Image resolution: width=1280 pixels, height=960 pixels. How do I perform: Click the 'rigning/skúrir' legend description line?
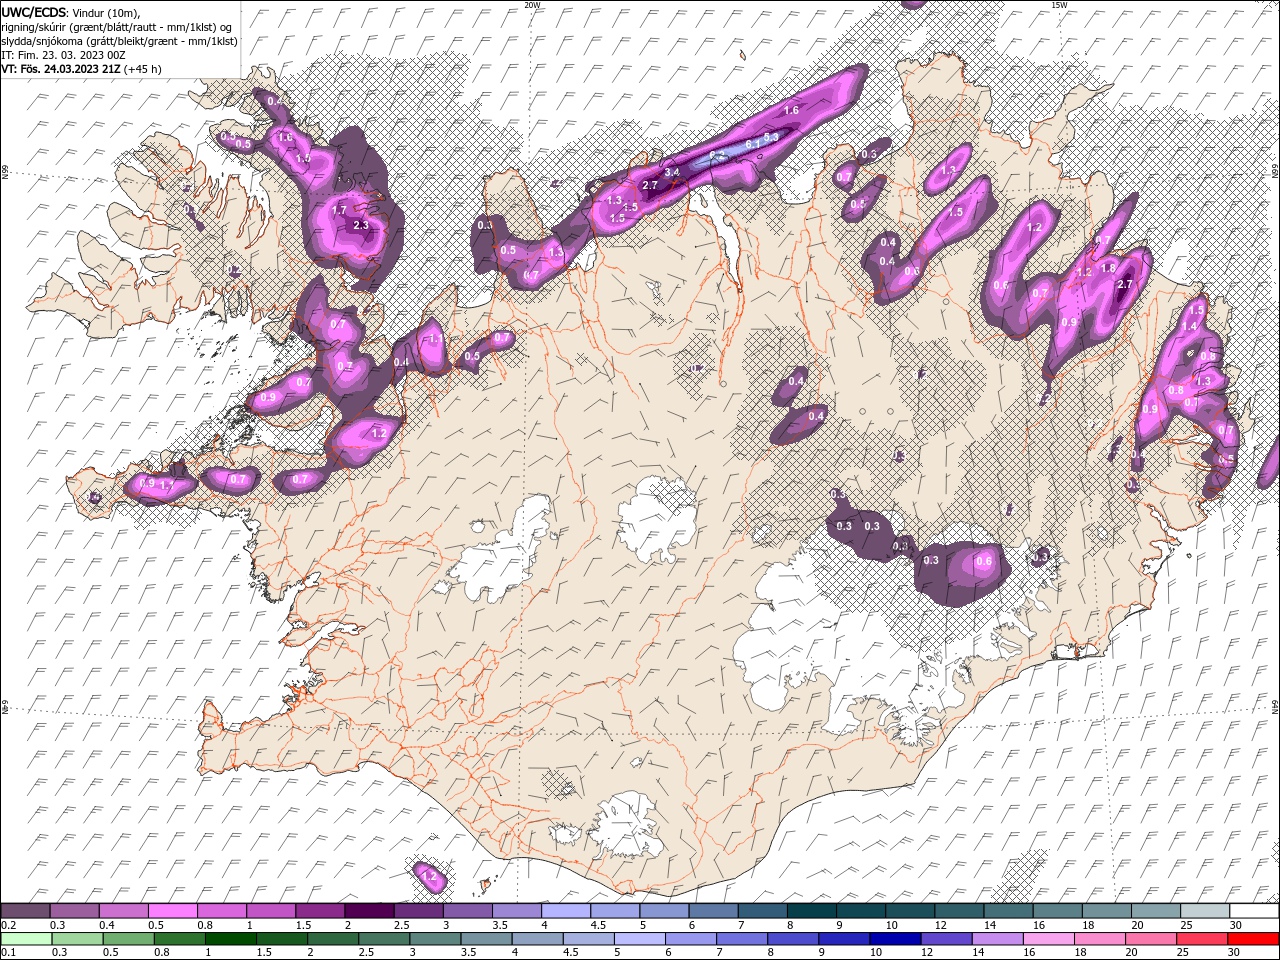pyautogui.click(x=118, y=27)
